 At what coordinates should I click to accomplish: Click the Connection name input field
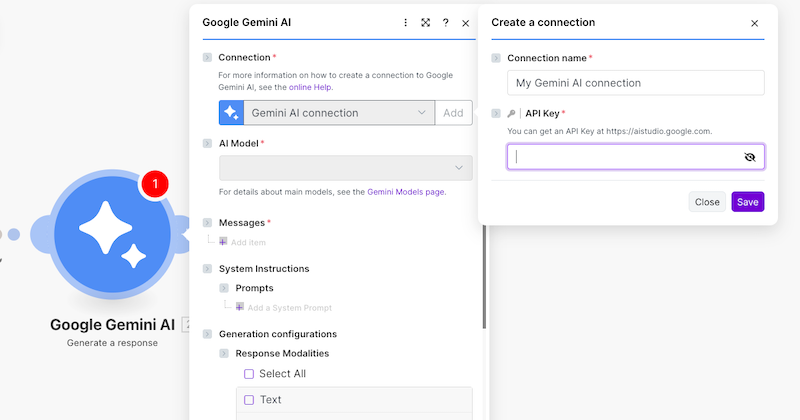(635, 83)
